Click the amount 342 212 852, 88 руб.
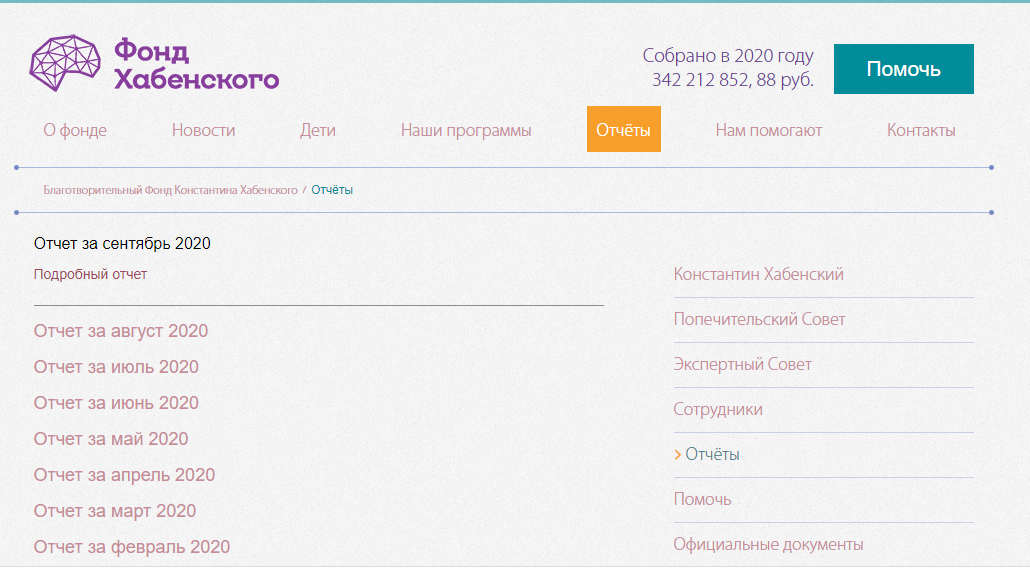The width and height of the screenshot is (1030, 569). click(732, 80)
